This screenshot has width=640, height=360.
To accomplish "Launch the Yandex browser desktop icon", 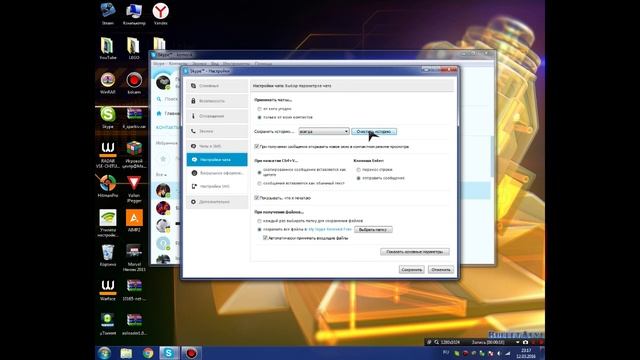I will click(x=160, y=13).
